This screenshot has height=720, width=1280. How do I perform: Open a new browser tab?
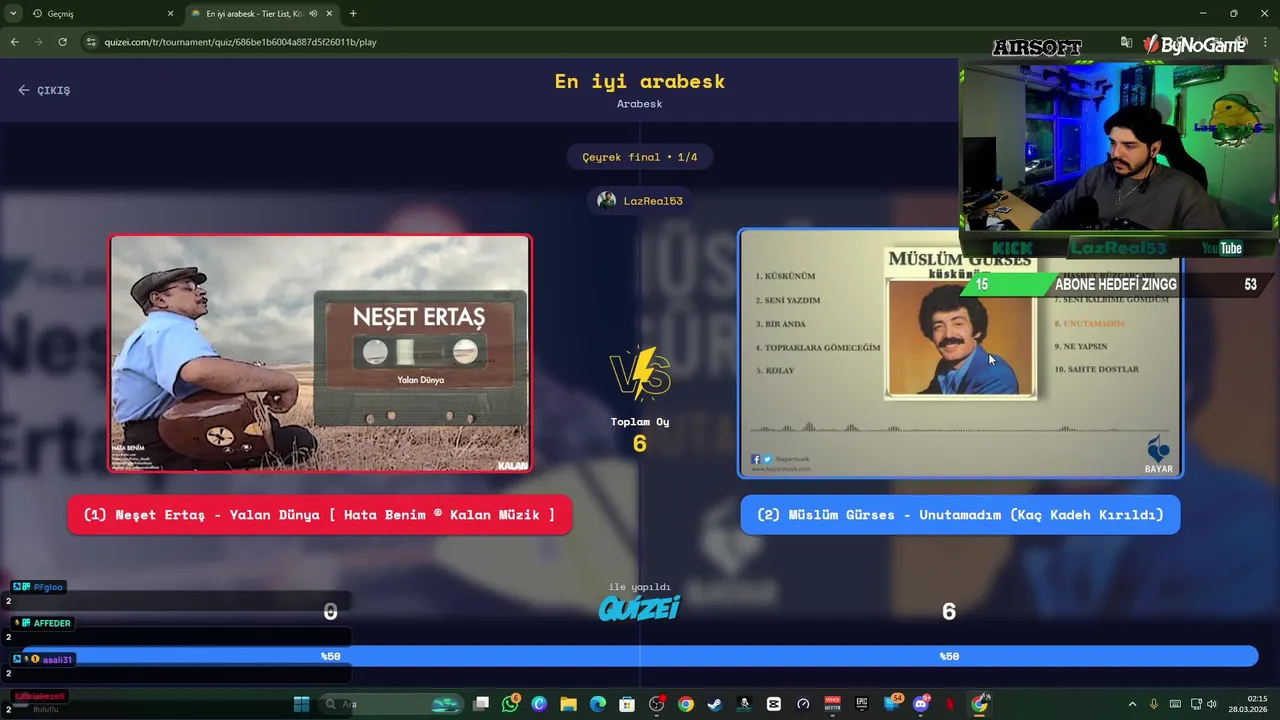pos(353,14)
